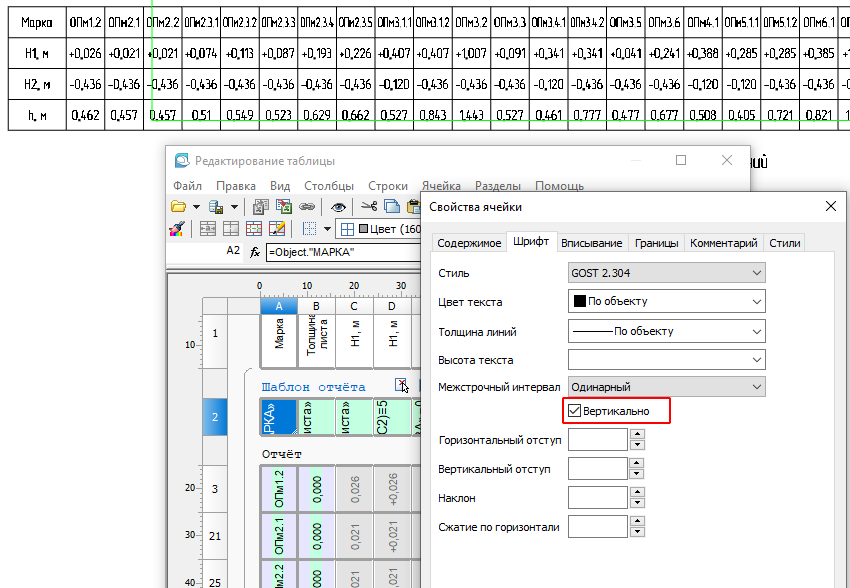The height and width of the screenshot is (588, 850).
Task: Click the save to database icon
Action: click(x=216, y=206)
